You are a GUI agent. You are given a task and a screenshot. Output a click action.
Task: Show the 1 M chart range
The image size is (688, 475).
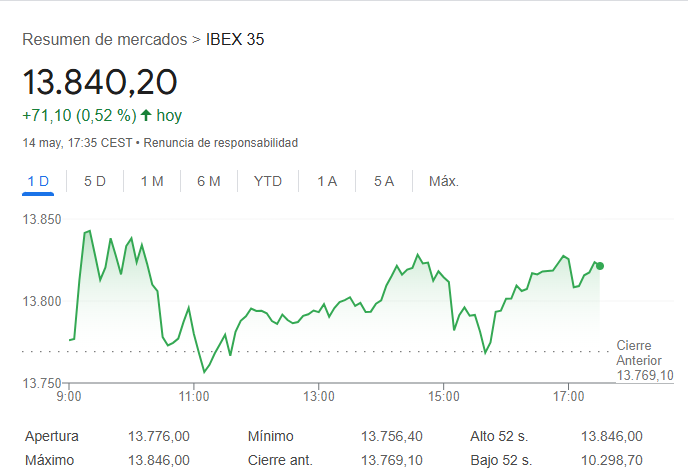(152, 181)
